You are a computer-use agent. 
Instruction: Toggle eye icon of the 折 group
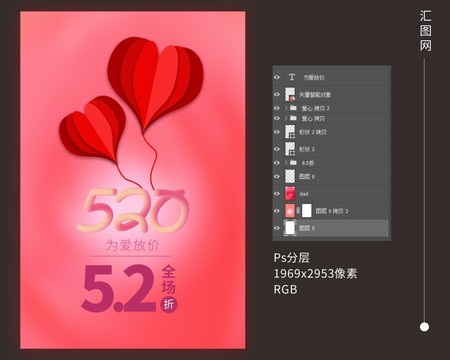[x=277, y=163]
